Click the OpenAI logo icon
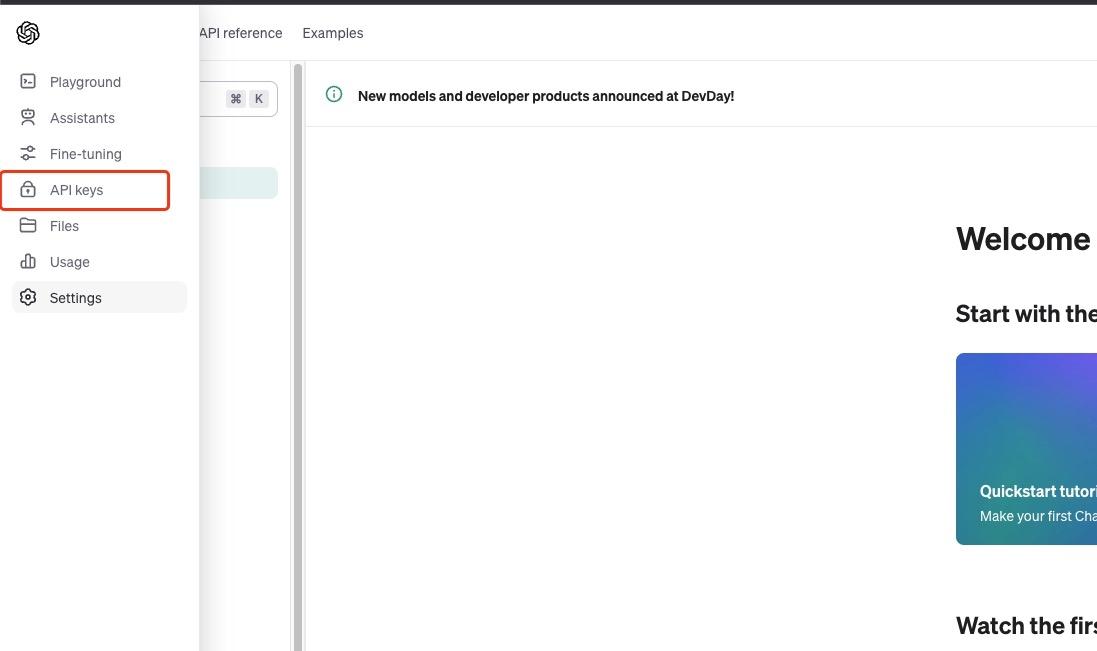 tap(27, 32)
